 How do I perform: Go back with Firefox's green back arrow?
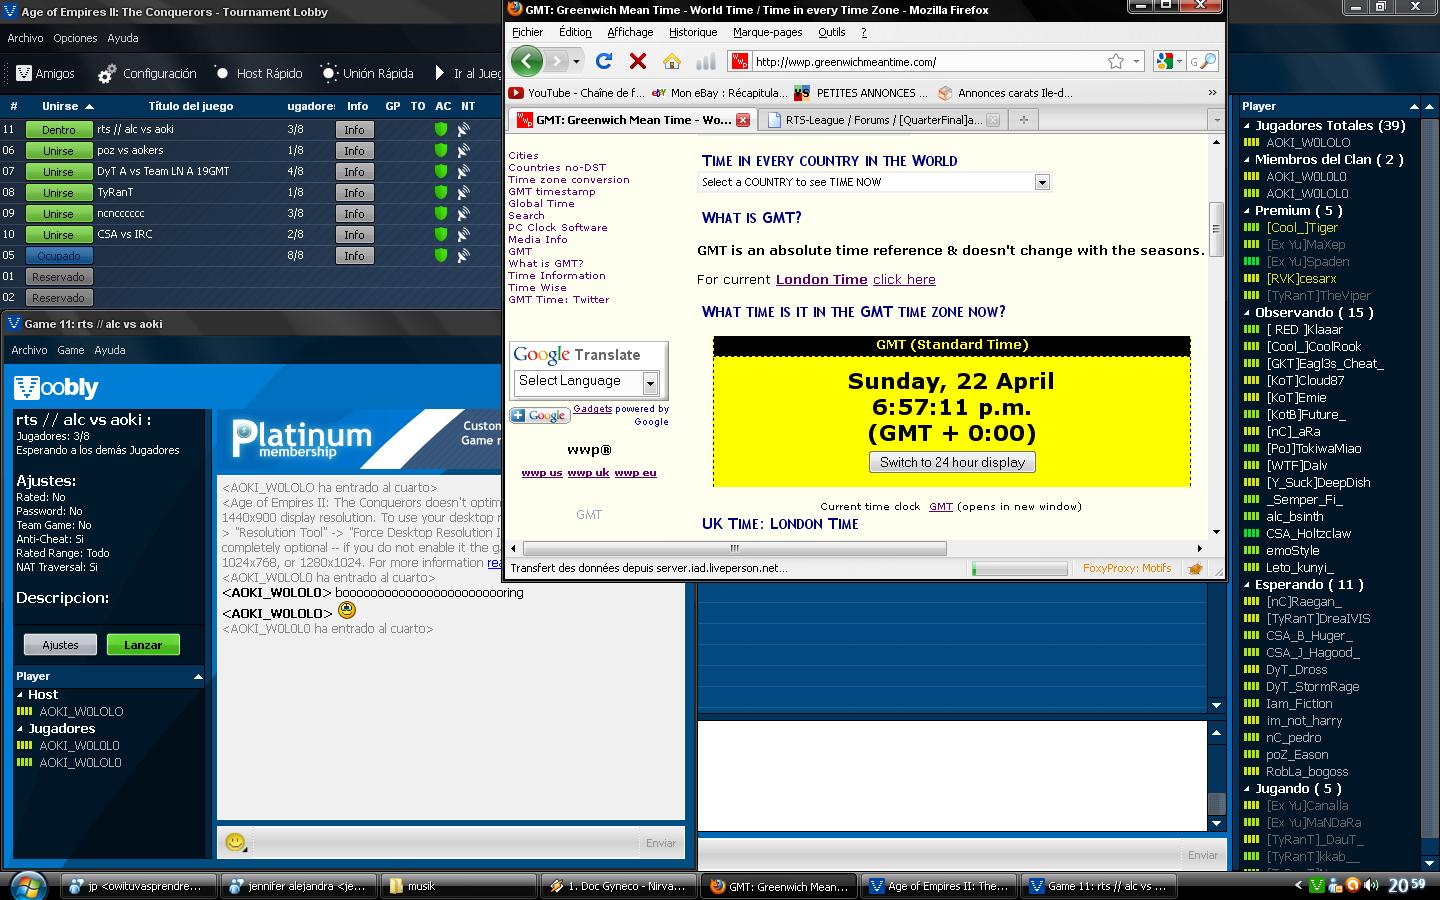[526, 61]
